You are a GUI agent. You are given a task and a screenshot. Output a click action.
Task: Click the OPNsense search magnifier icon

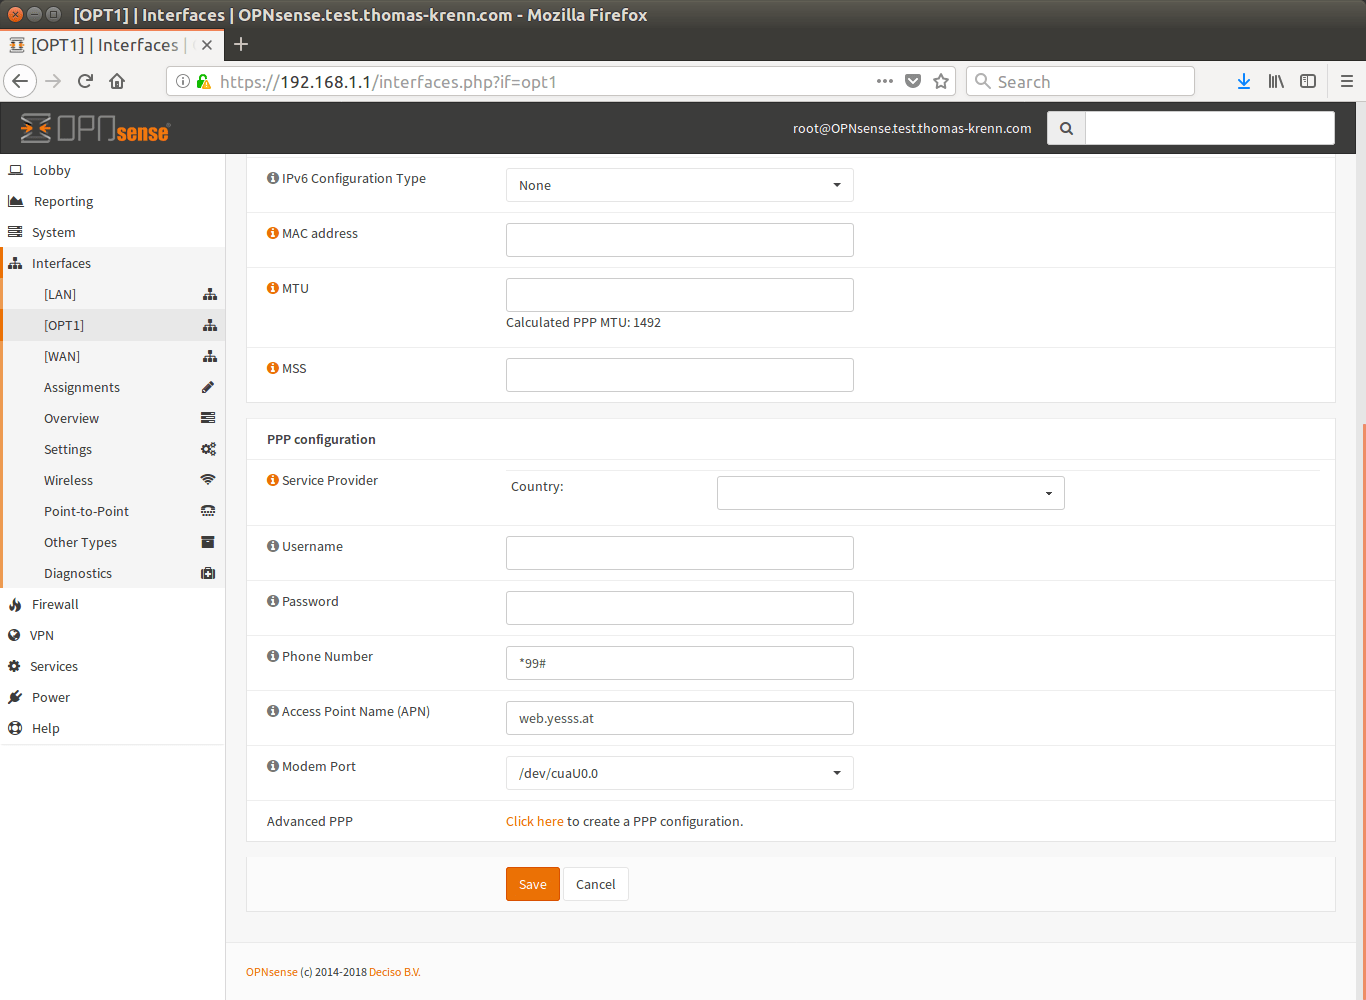tap(1066, 128)
